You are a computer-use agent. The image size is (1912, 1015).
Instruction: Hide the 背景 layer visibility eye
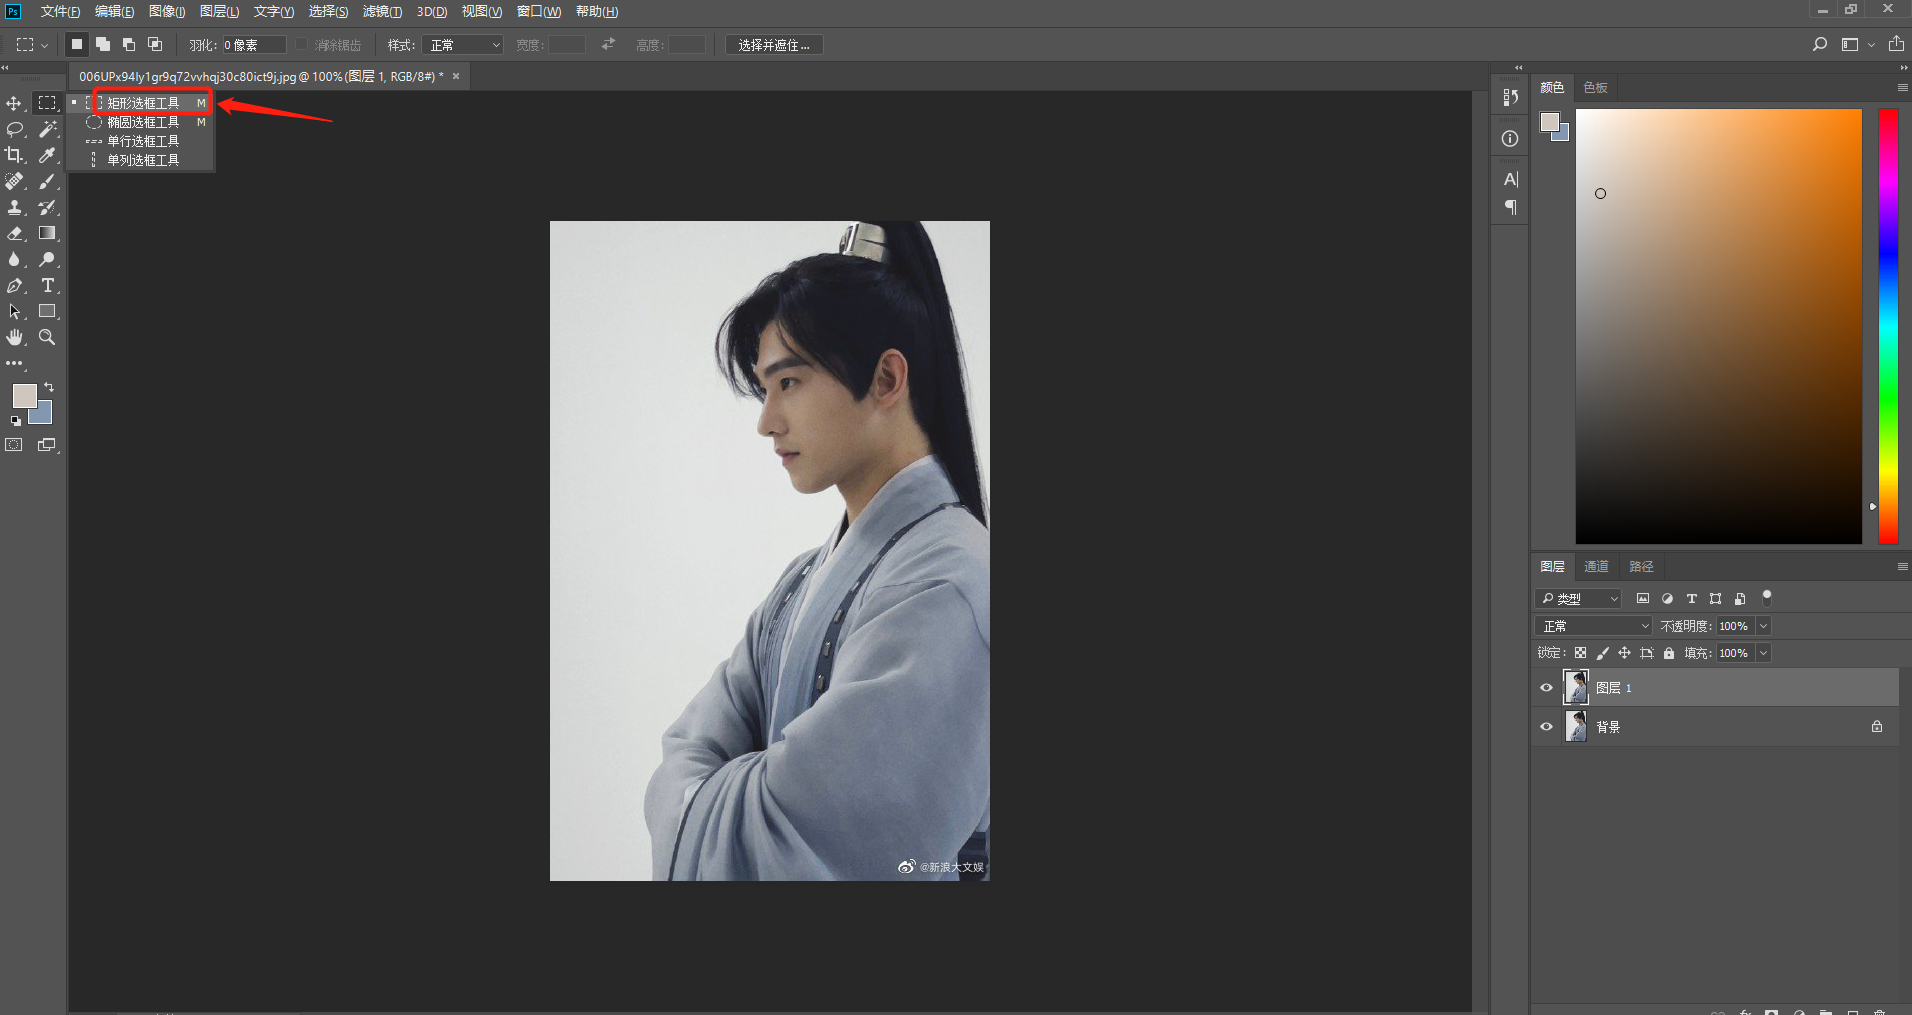pyautogui.click(x=1546, y=727)
